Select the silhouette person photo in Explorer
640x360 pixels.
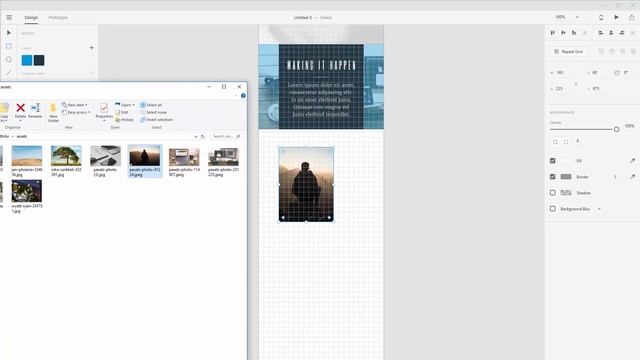pos(145,156)
